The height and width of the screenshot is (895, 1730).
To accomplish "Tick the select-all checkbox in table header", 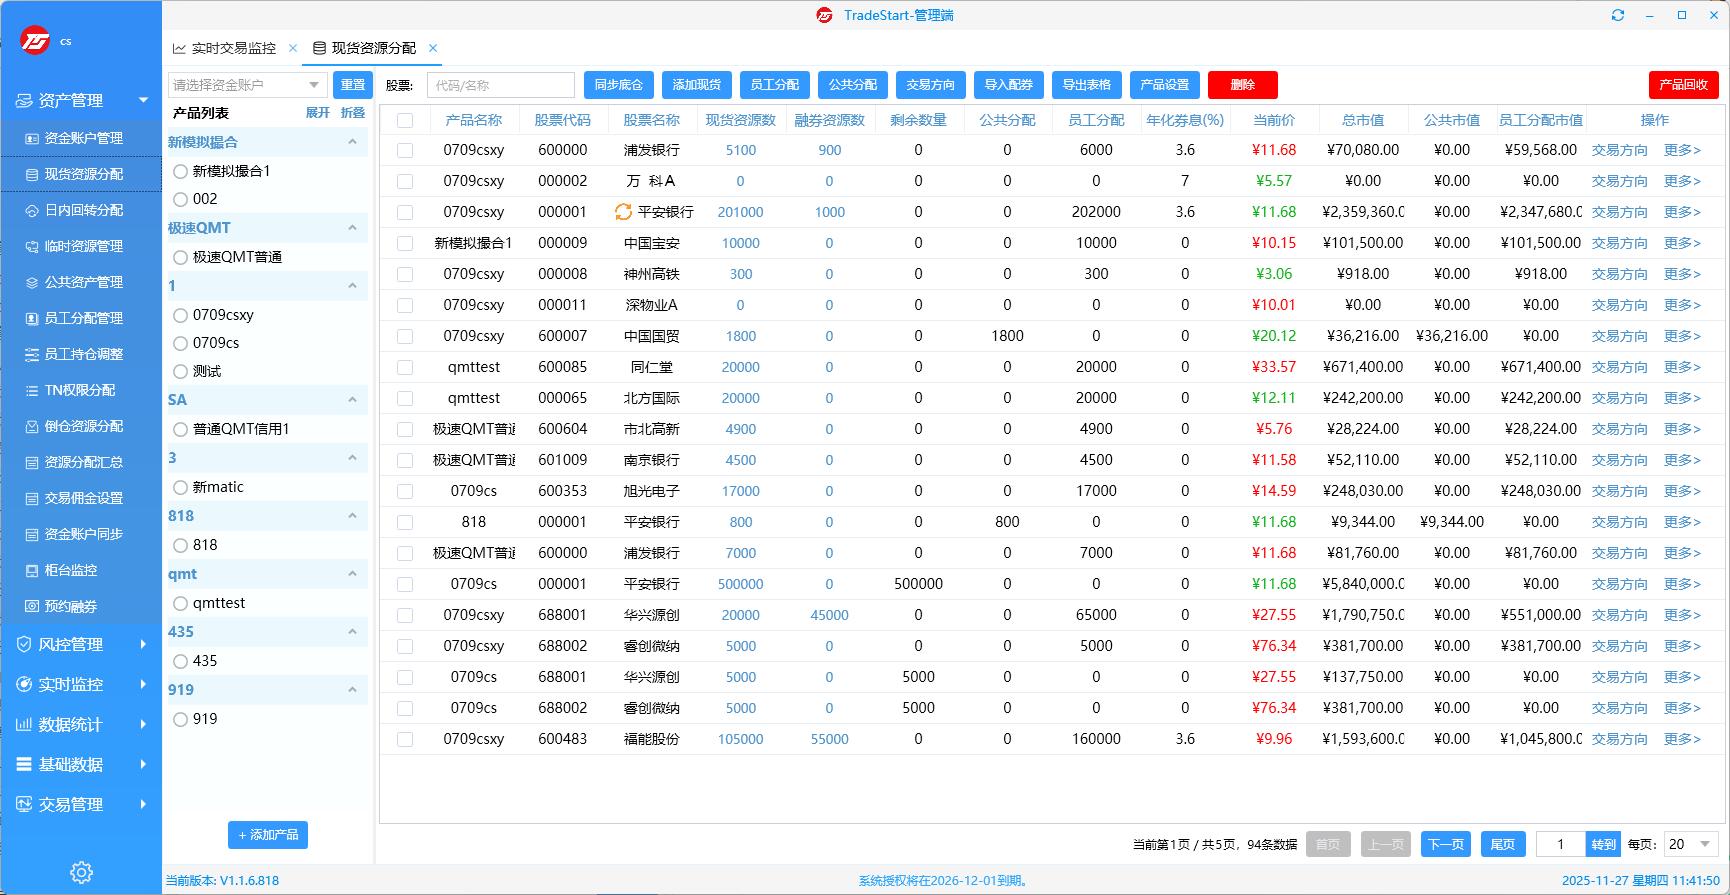I will tap(405, 120).
